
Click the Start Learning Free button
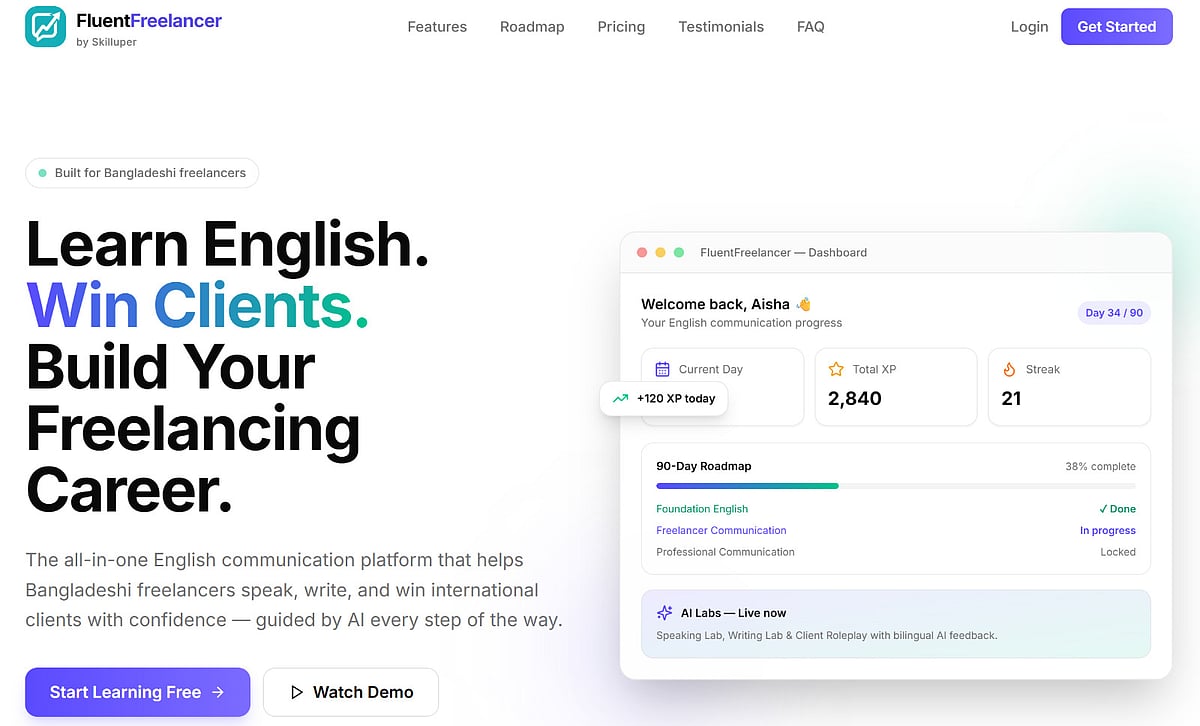point(137,692)
